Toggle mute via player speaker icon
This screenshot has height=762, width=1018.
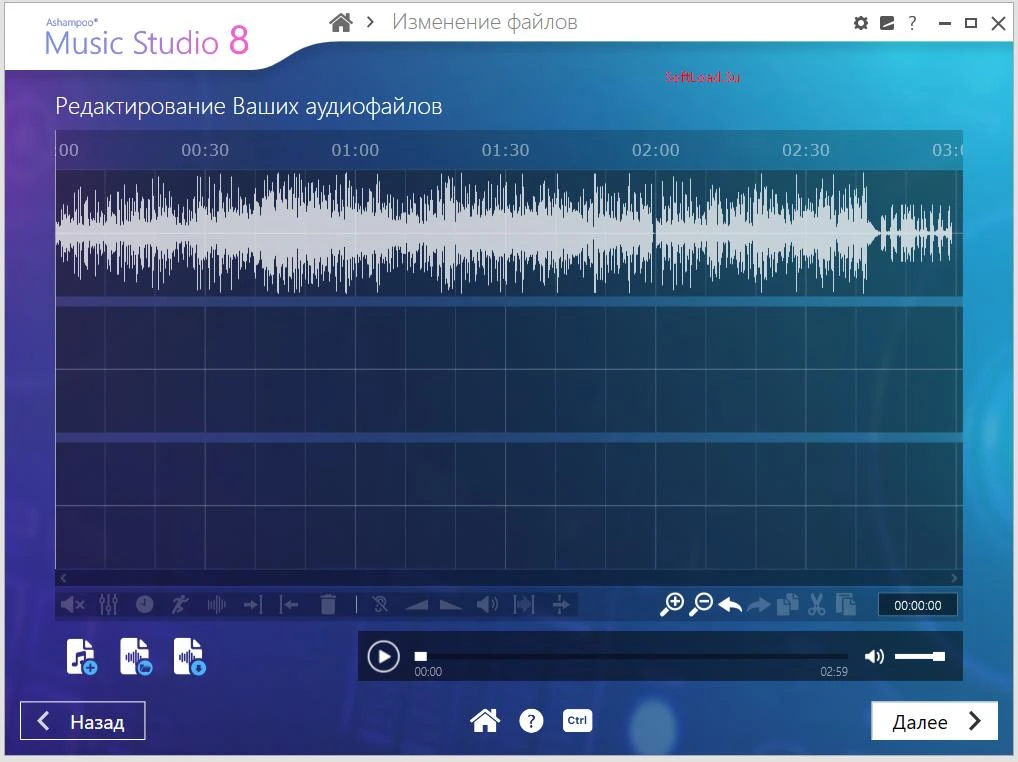(x=875, y=656)
